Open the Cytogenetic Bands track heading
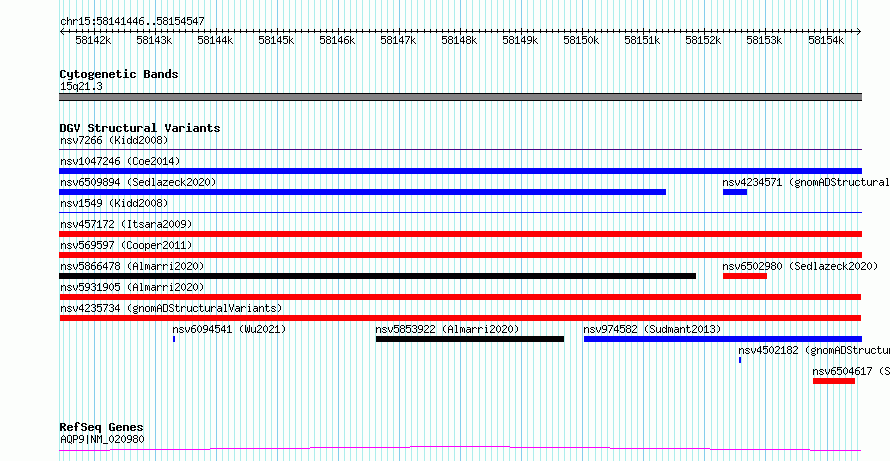The image size is (890, 461). pos(119,74)
